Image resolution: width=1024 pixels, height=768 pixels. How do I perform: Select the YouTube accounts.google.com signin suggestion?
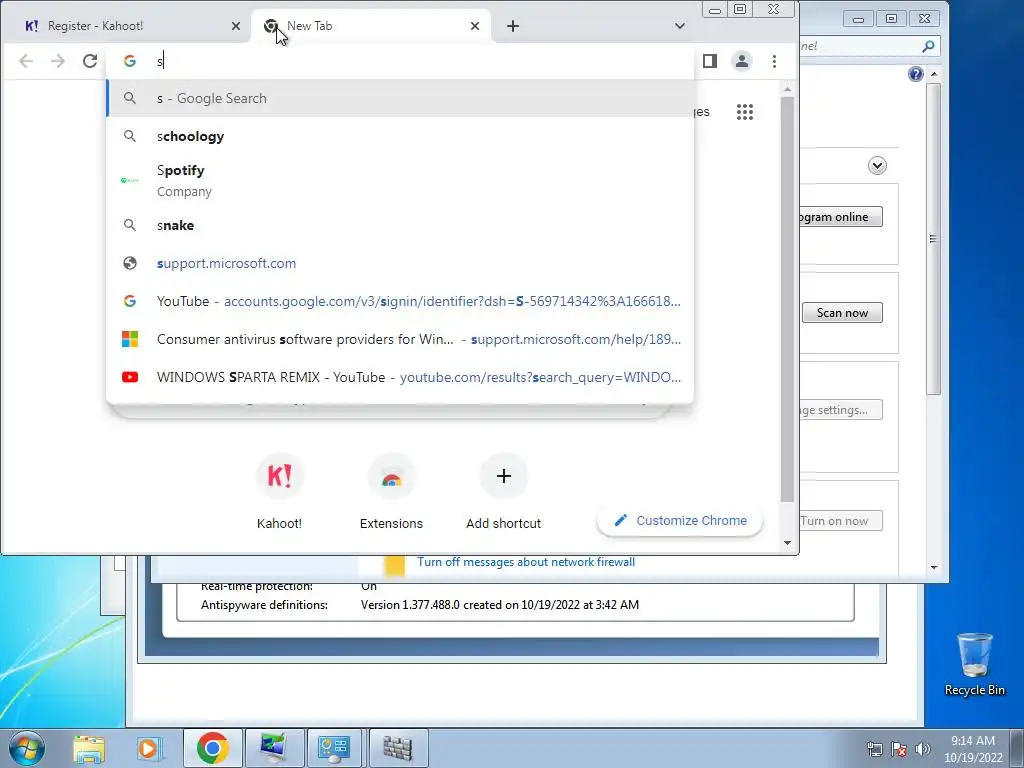400,301
